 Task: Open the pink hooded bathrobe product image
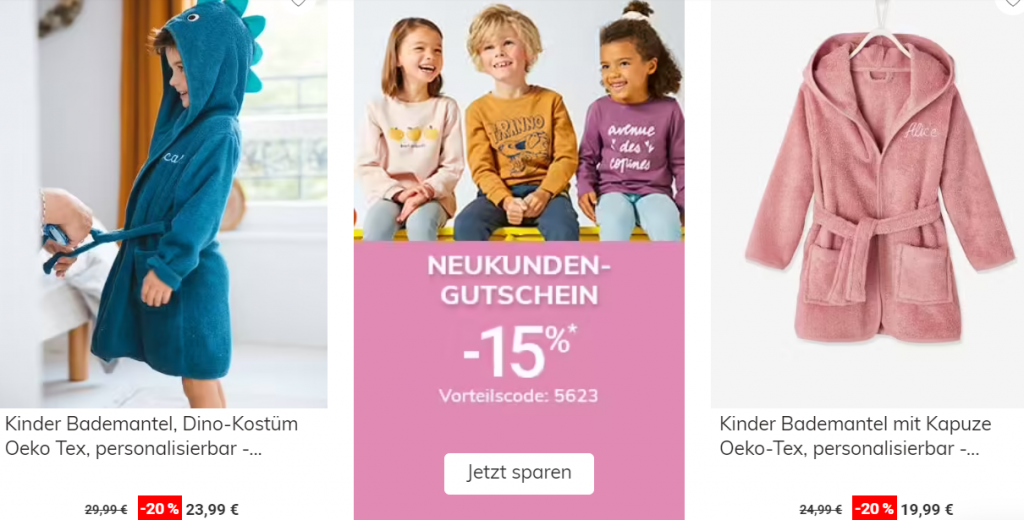867,204
